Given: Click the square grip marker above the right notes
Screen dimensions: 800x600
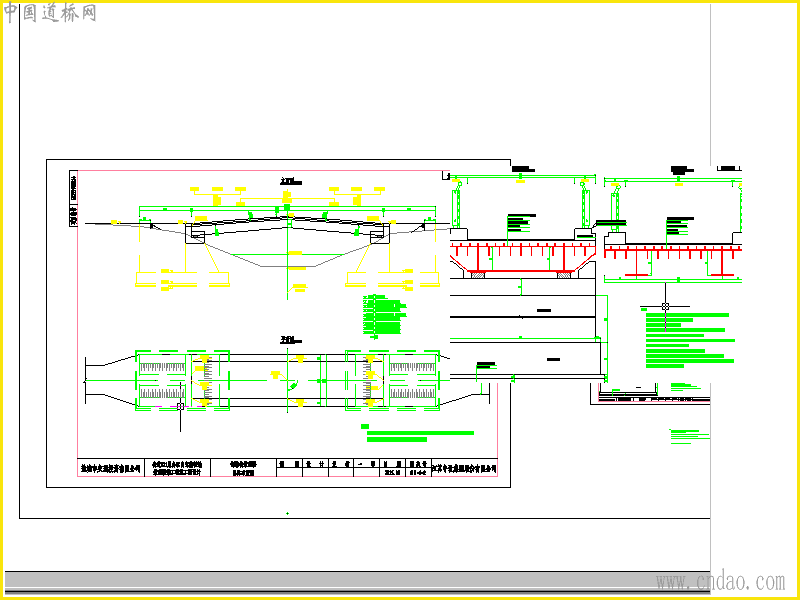Looking at the screenshot, I should pos(665,306).
